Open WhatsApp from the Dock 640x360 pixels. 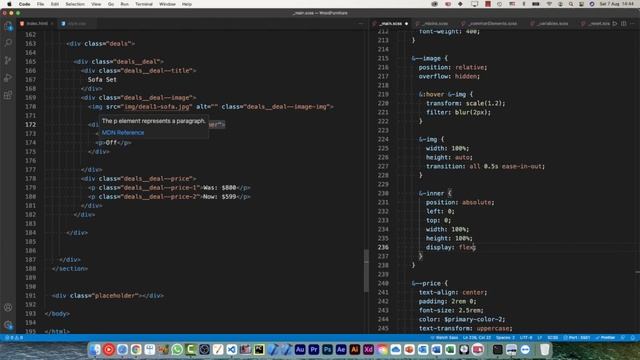coord(177,349)
